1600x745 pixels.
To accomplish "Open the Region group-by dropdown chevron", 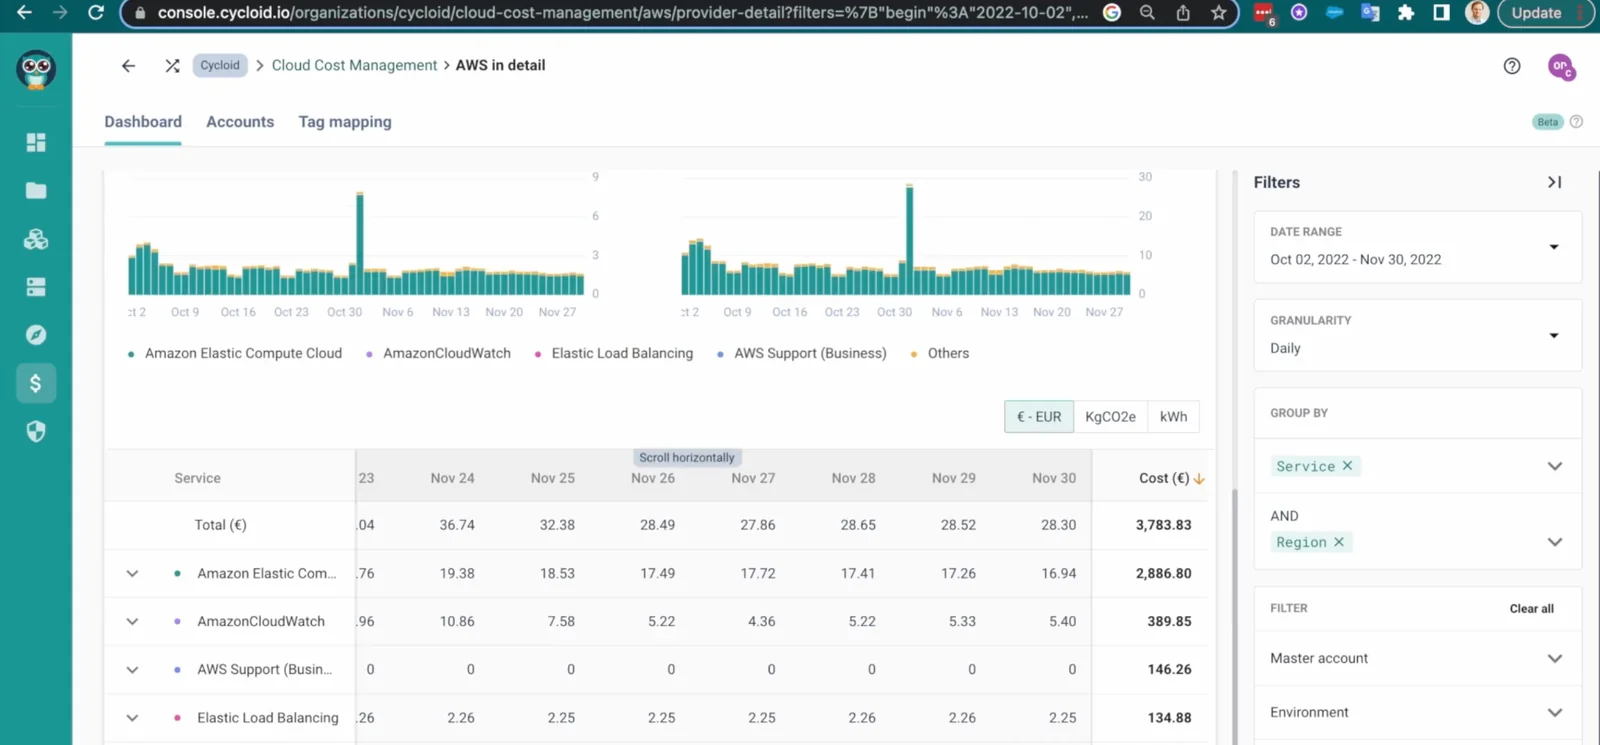I will [1554, 542].
